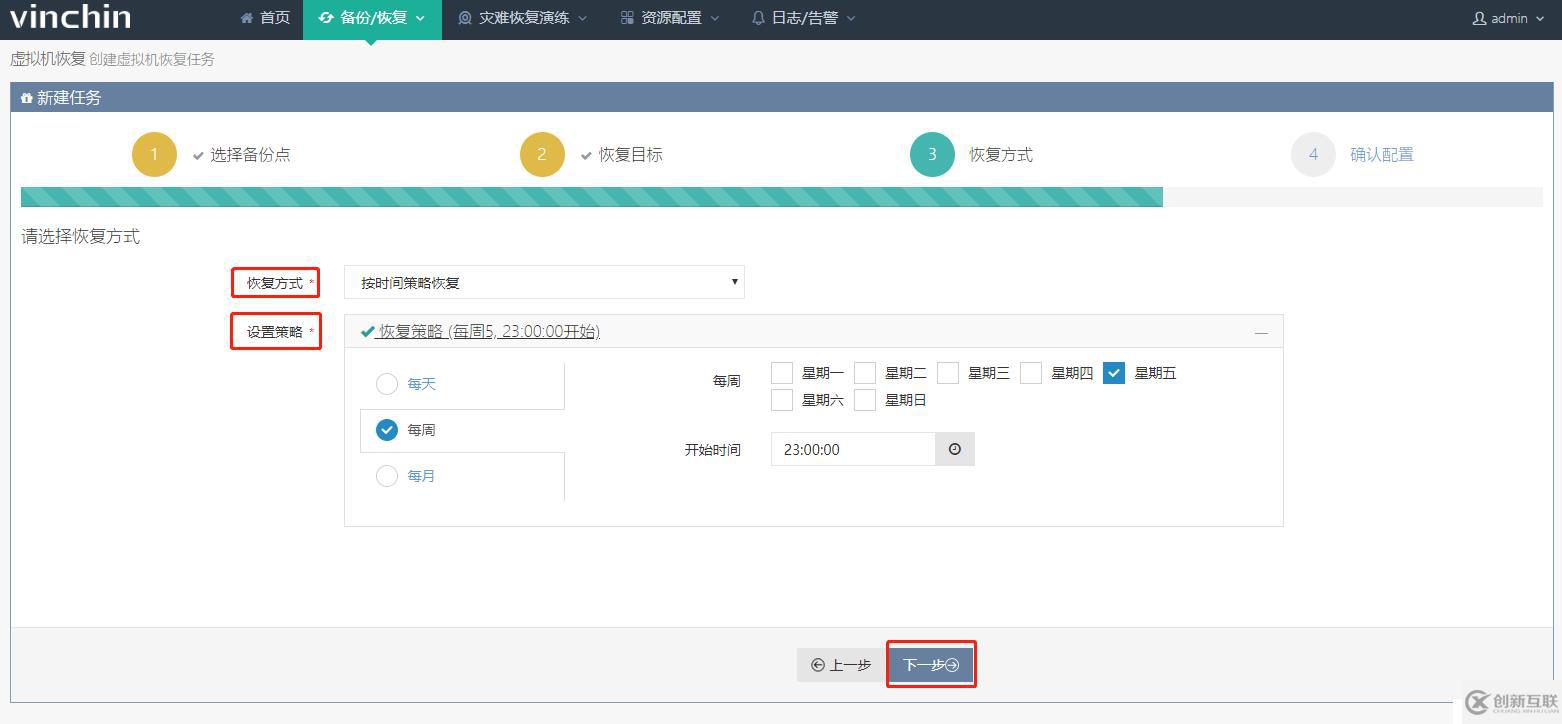Viewport: 1562px width, 724px height.
Task: Click the 上一步 button
Action: coord(841,663)
